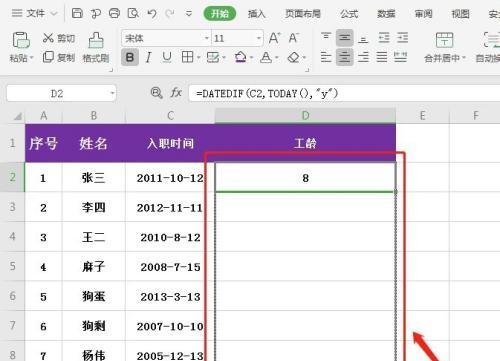Image resolution: width=500 pixels, height=361 pixels.
Task: Click the cell style format icon
Action: (x=213, y=57)
